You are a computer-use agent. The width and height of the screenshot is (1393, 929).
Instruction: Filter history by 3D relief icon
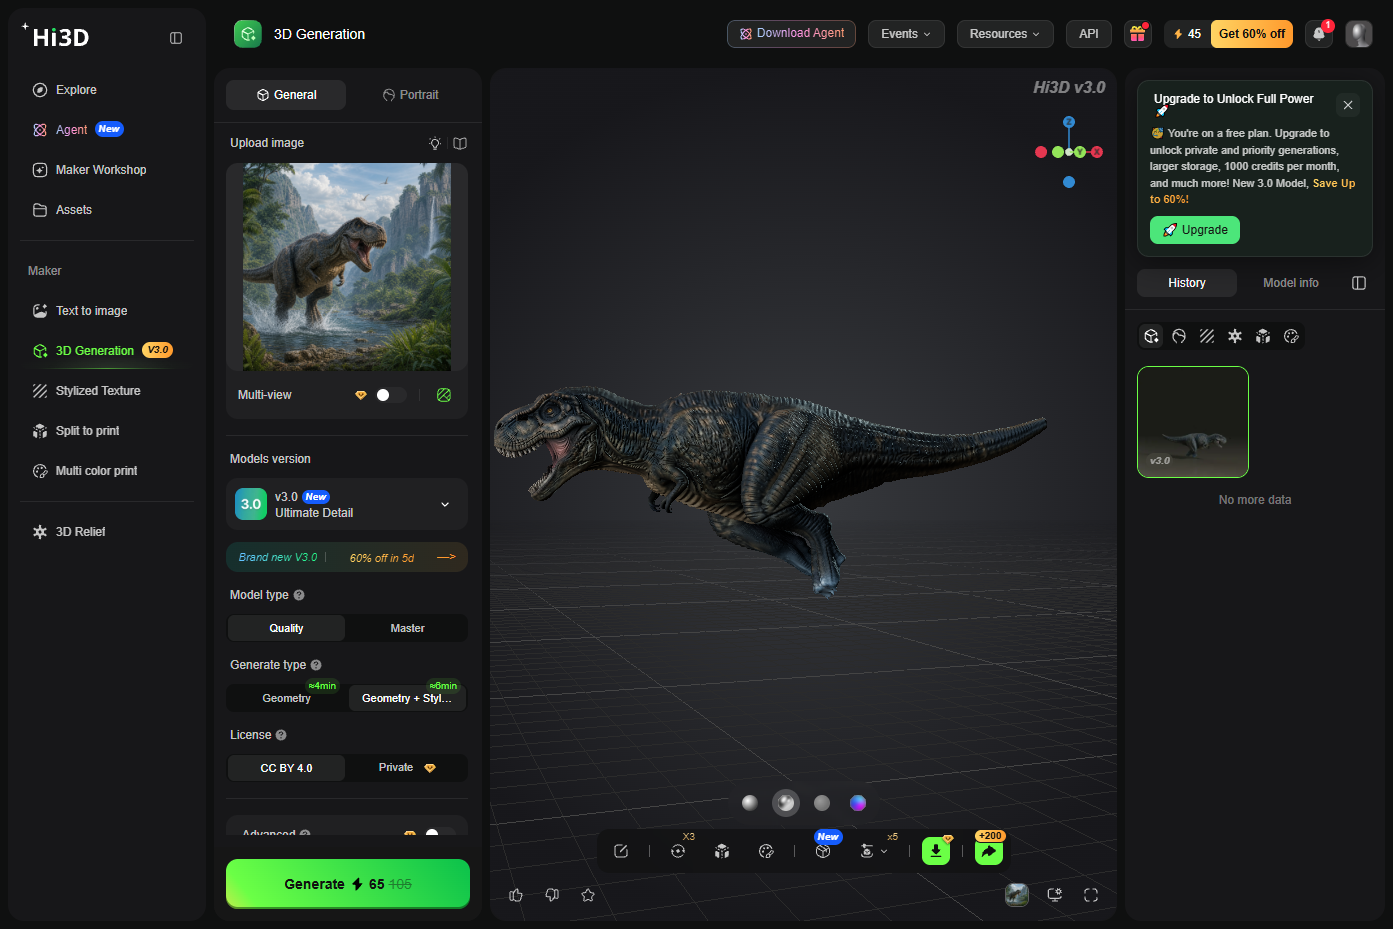pyautogui.click(x=1235, y=336)
